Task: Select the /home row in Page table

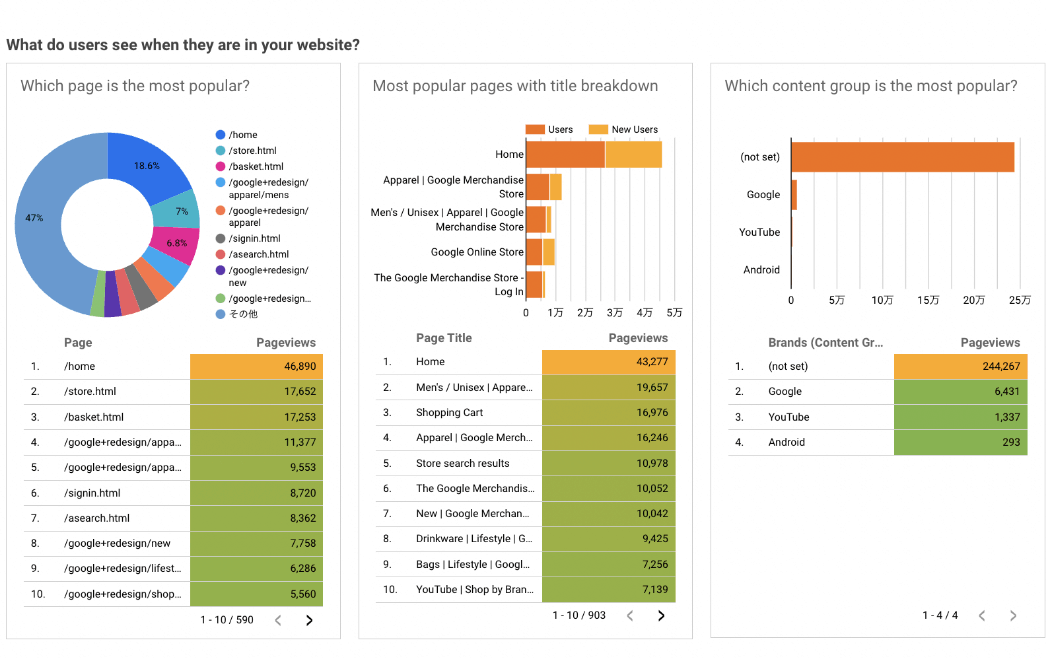Action: pyautogui.click(x=173, y=366)
